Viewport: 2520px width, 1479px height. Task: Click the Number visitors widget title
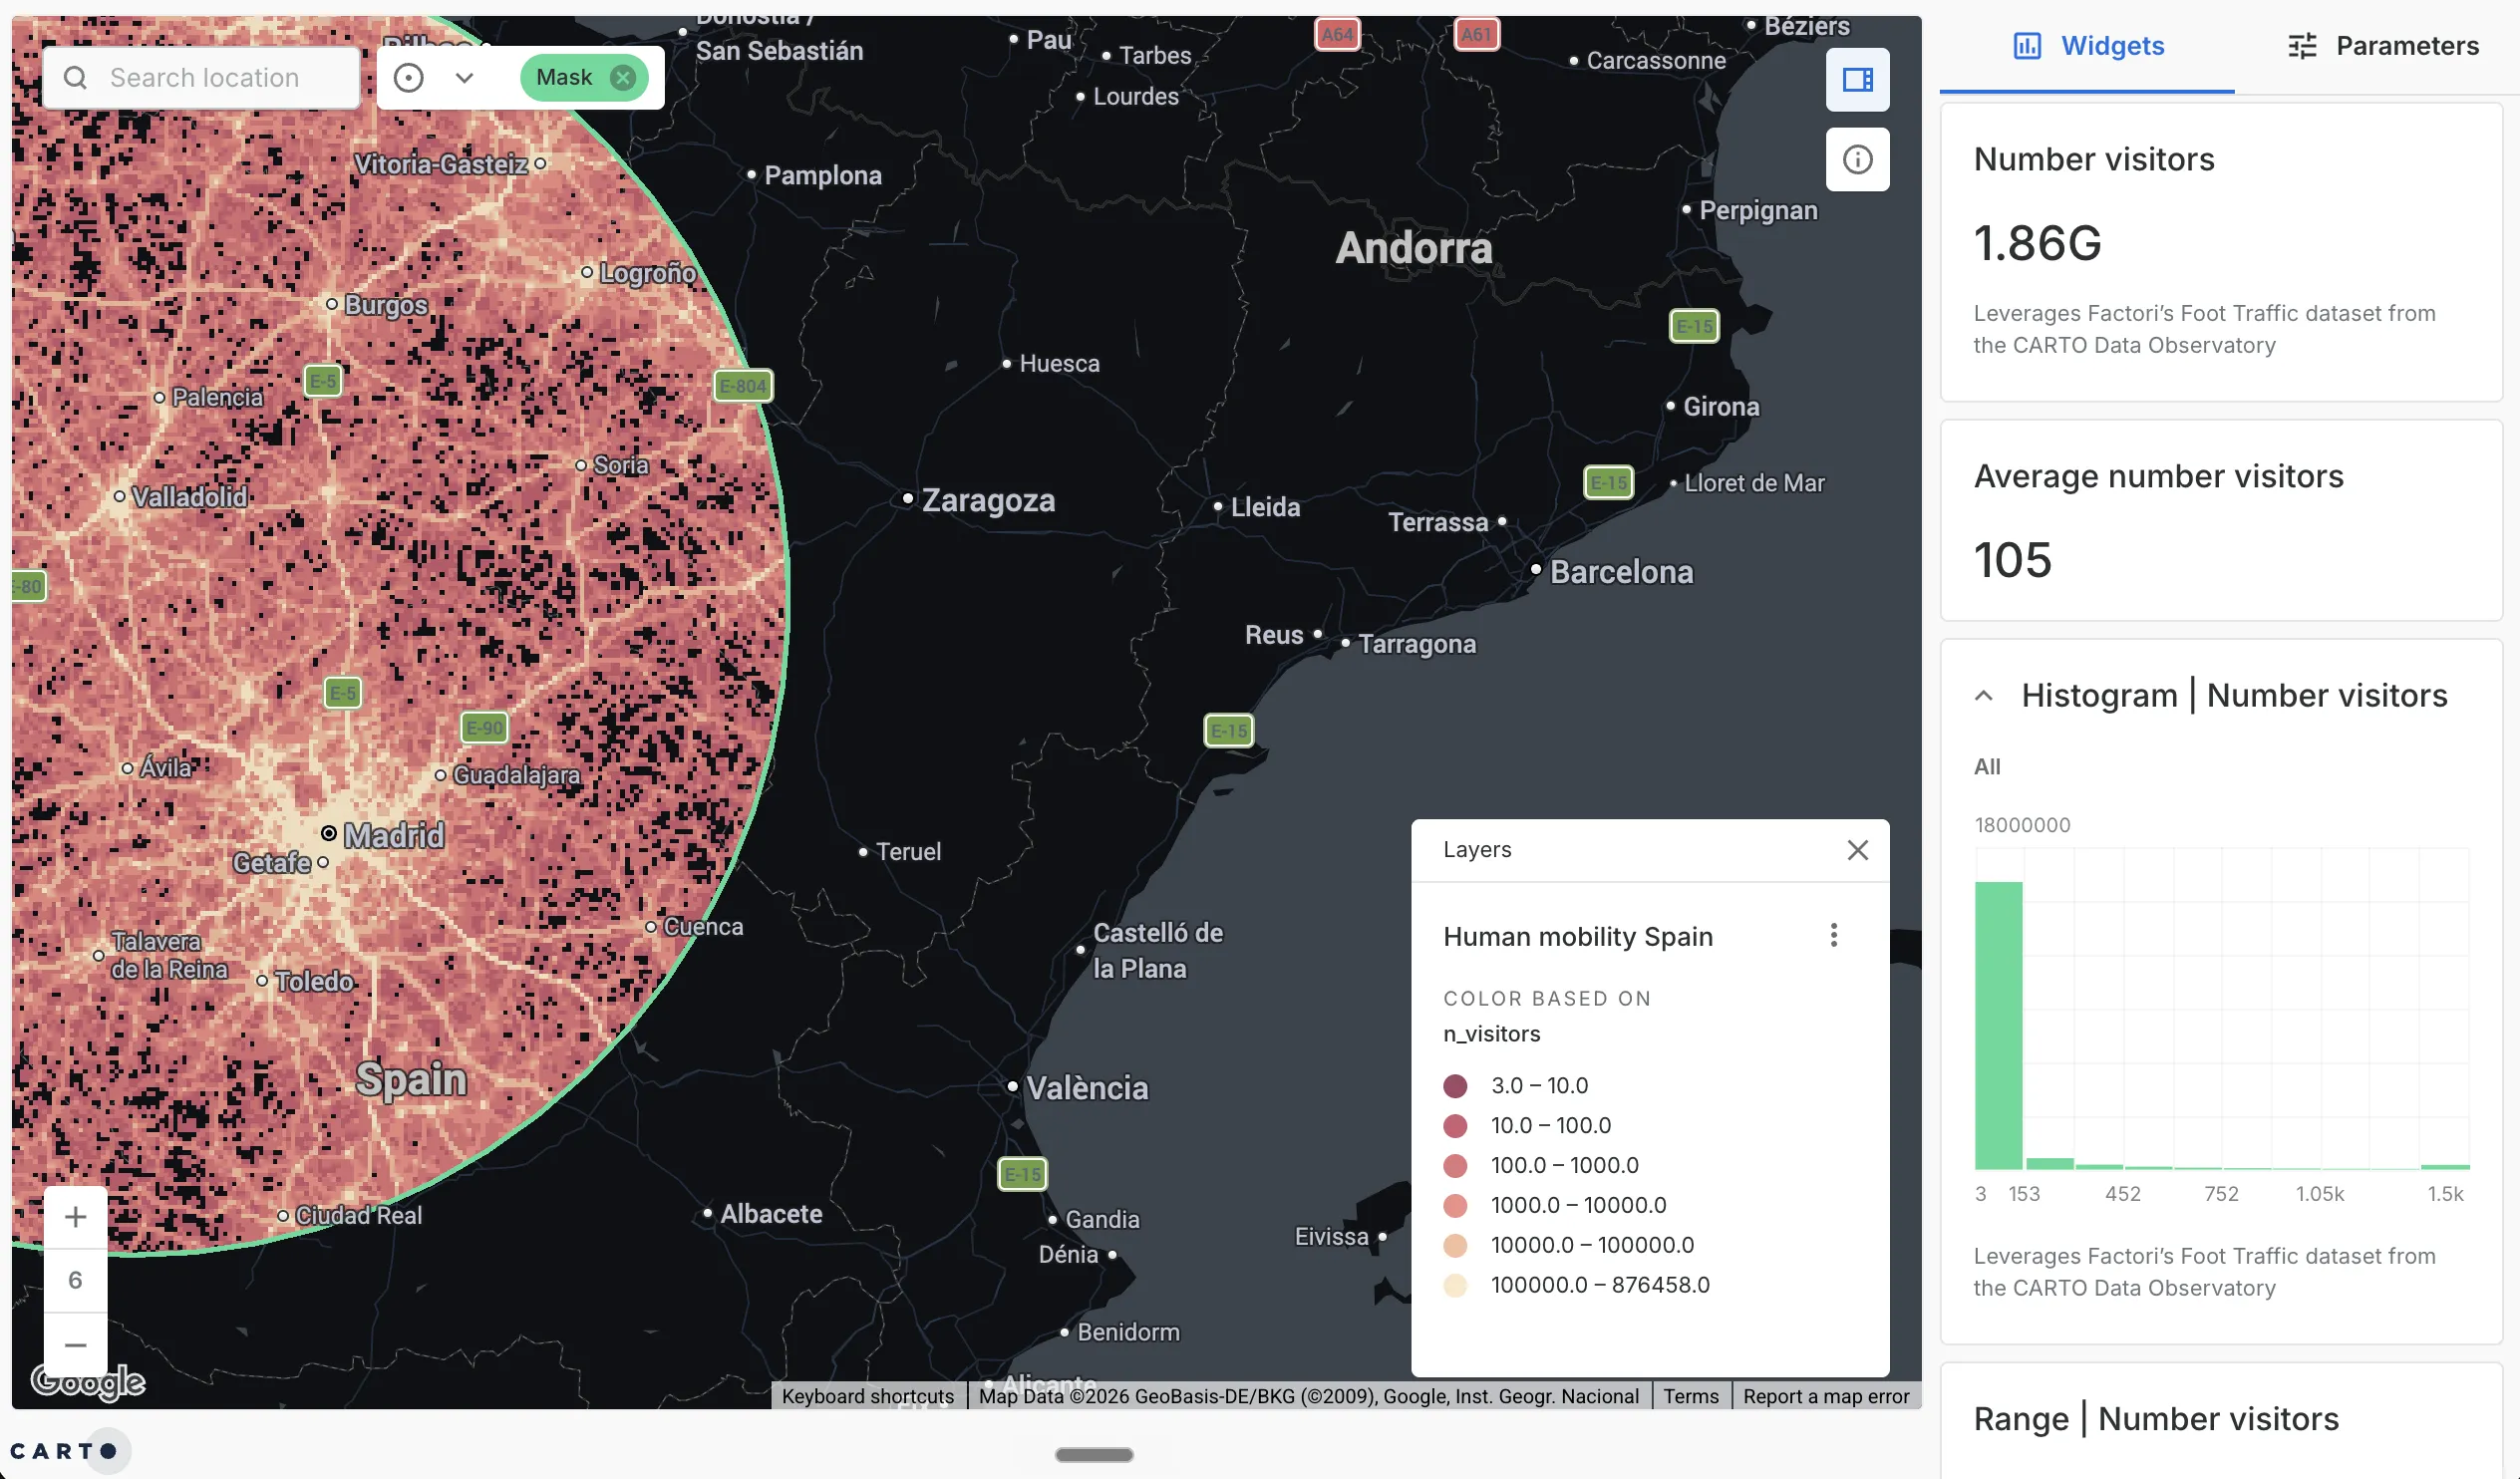(2094, 160)
